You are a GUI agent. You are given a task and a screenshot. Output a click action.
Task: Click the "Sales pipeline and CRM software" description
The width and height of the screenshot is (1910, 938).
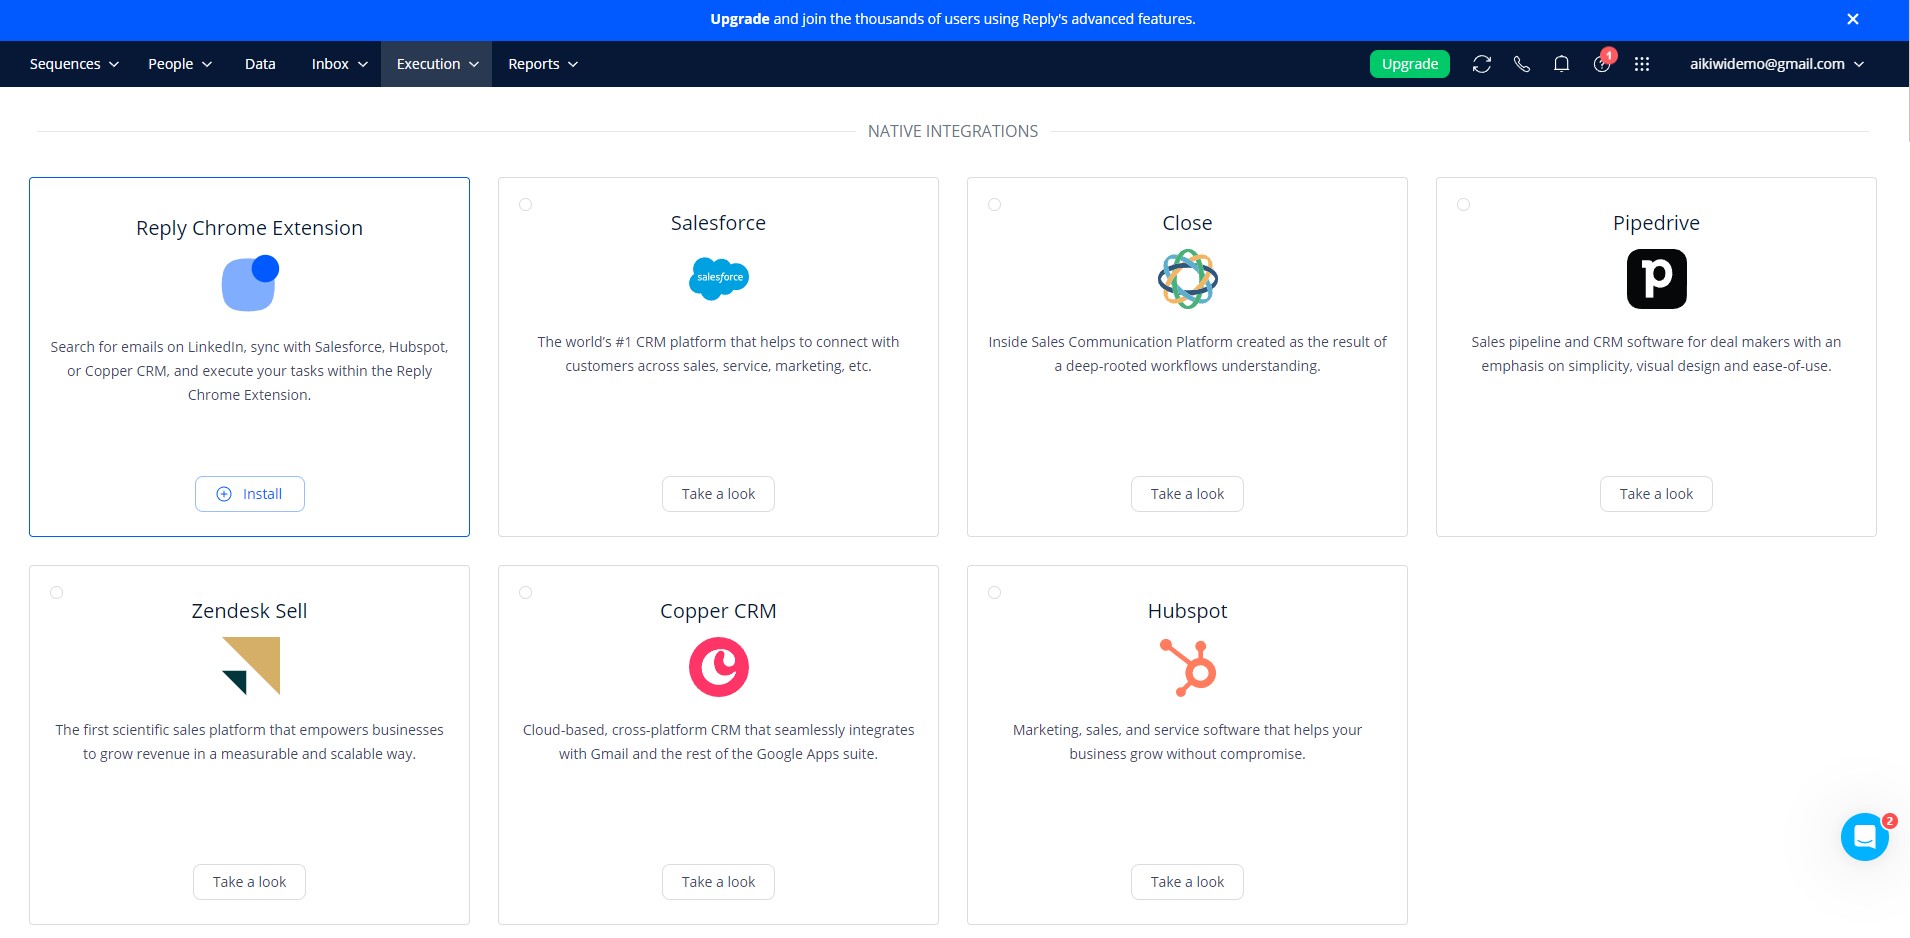[x=1657, y=354]
